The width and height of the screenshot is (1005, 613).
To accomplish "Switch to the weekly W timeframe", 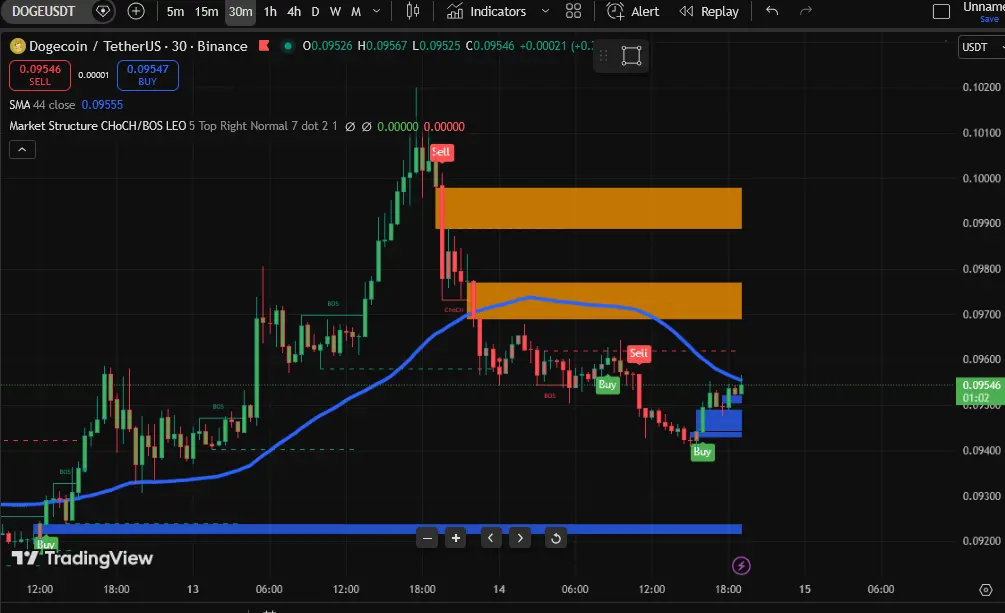I will 335,12.
